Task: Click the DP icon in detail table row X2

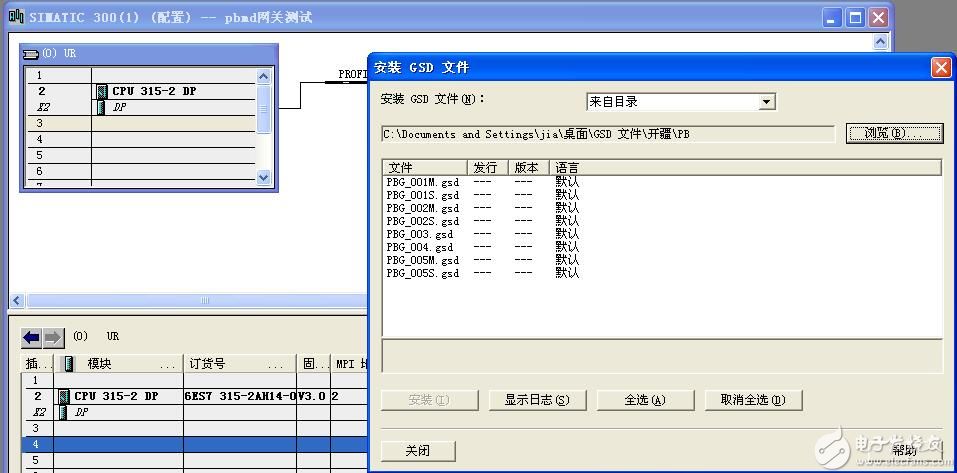Action: [62, 412]
